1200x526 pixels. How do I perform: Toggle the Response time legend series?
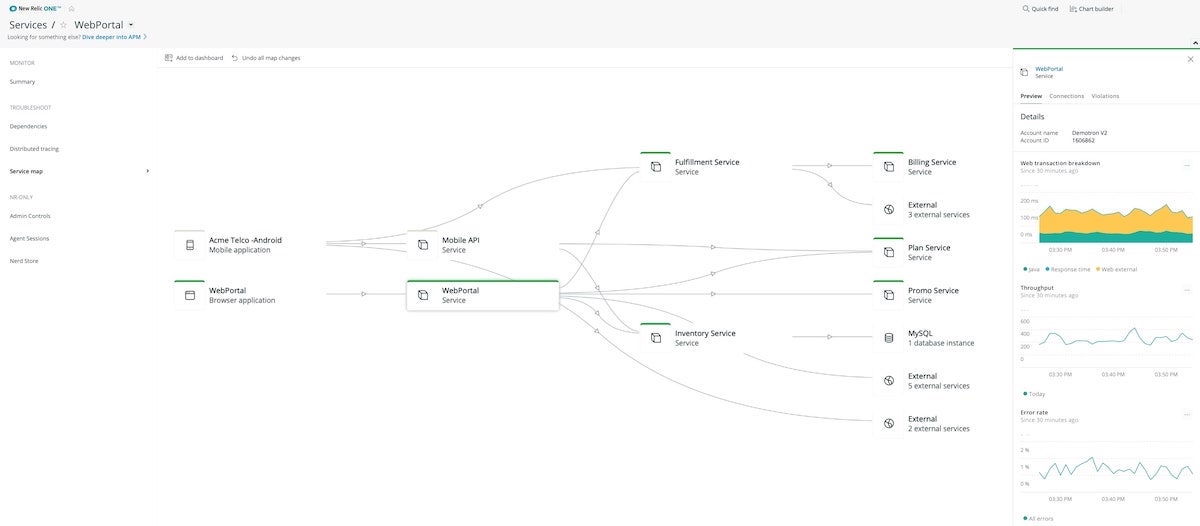point(1068,269)
